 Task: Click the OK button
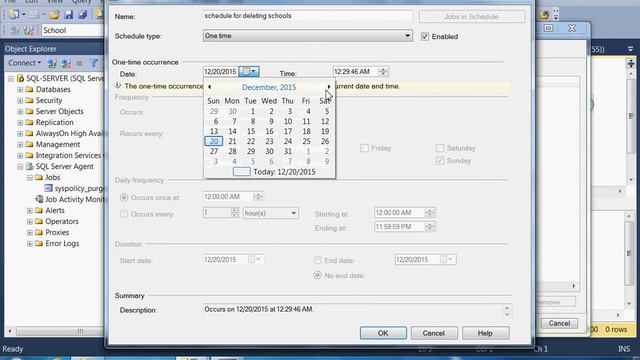[383, 333]
